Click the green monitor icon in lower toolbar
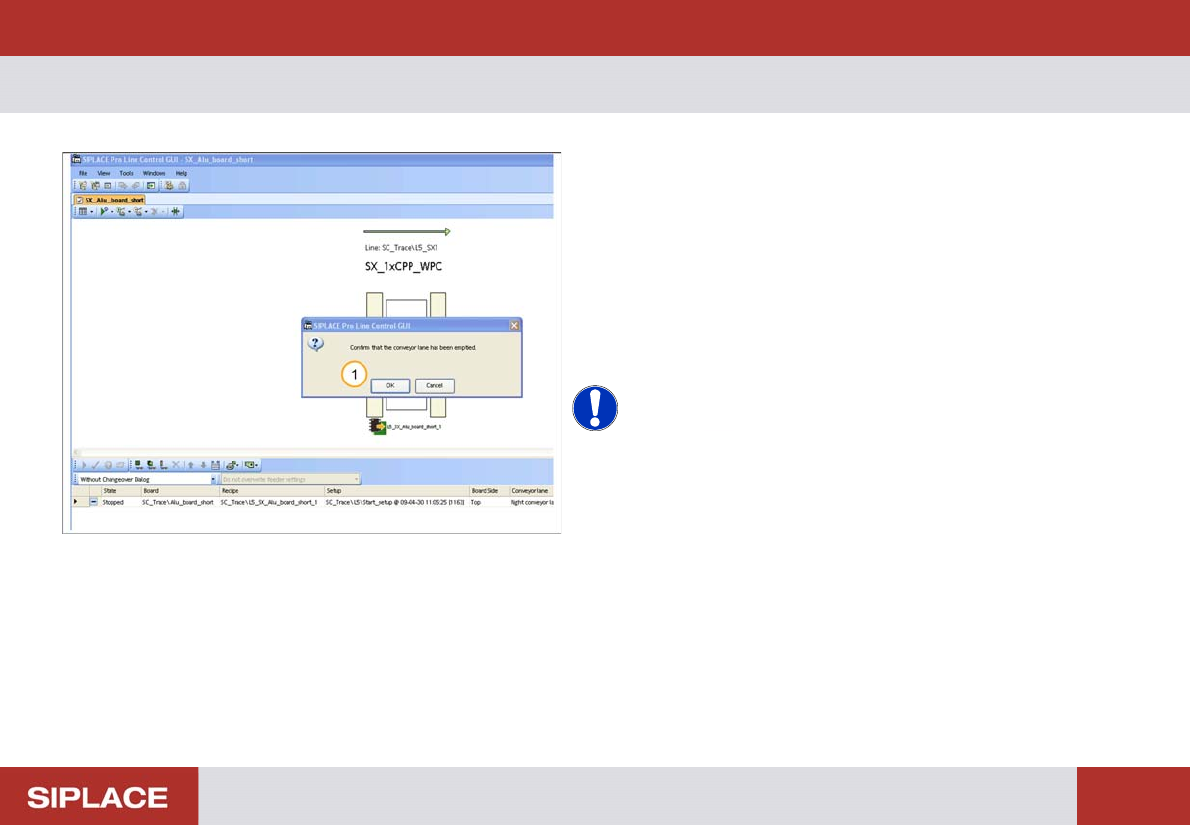Viewport: 1190px width, 825px height. coord(248,465)
